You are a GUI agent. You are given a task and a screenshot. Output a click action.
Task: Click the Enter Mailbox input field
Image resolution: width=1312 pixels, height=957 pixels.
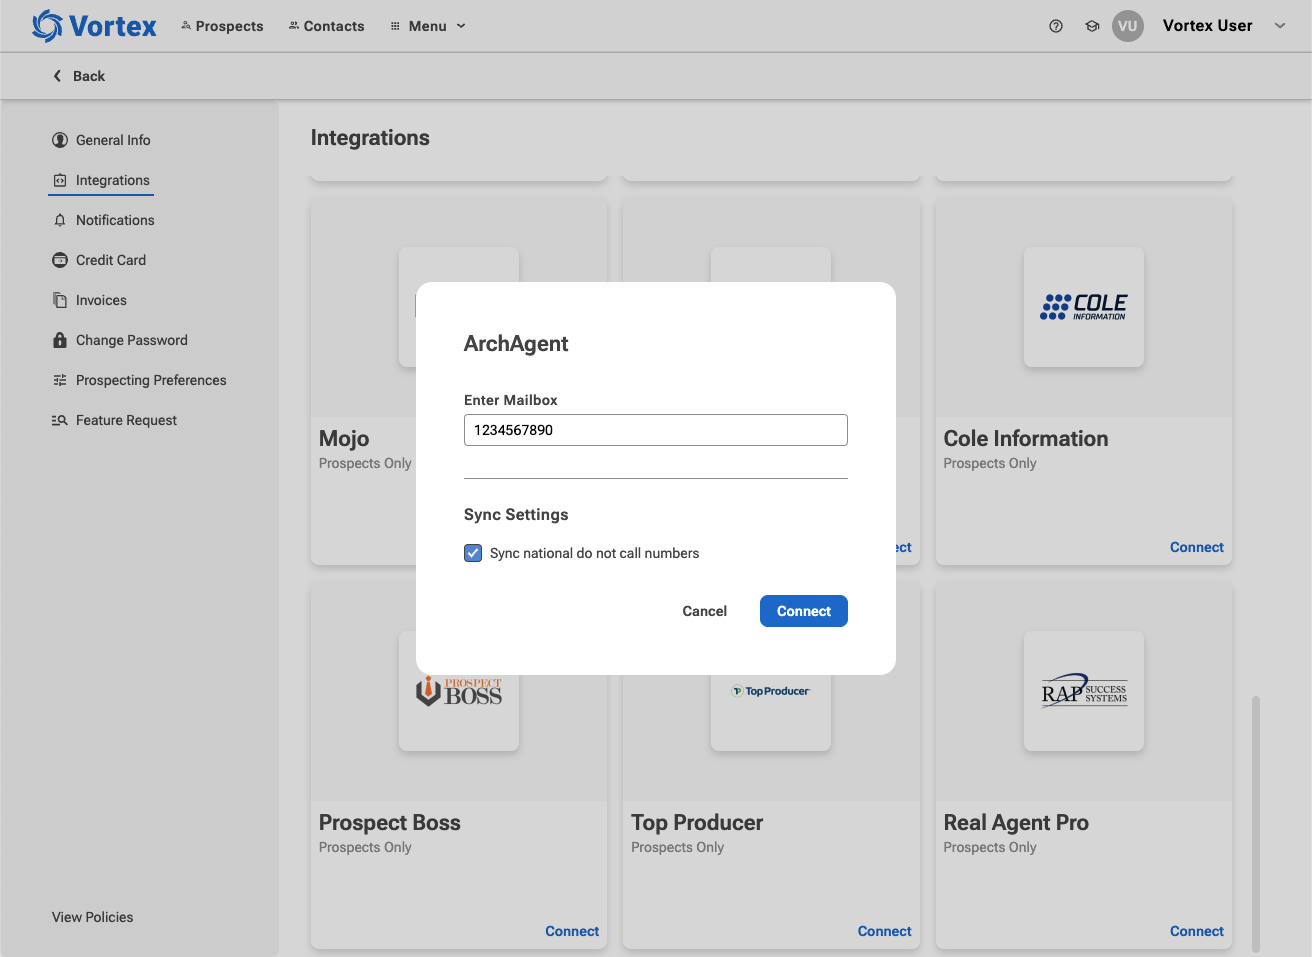(x=656, y=430)
